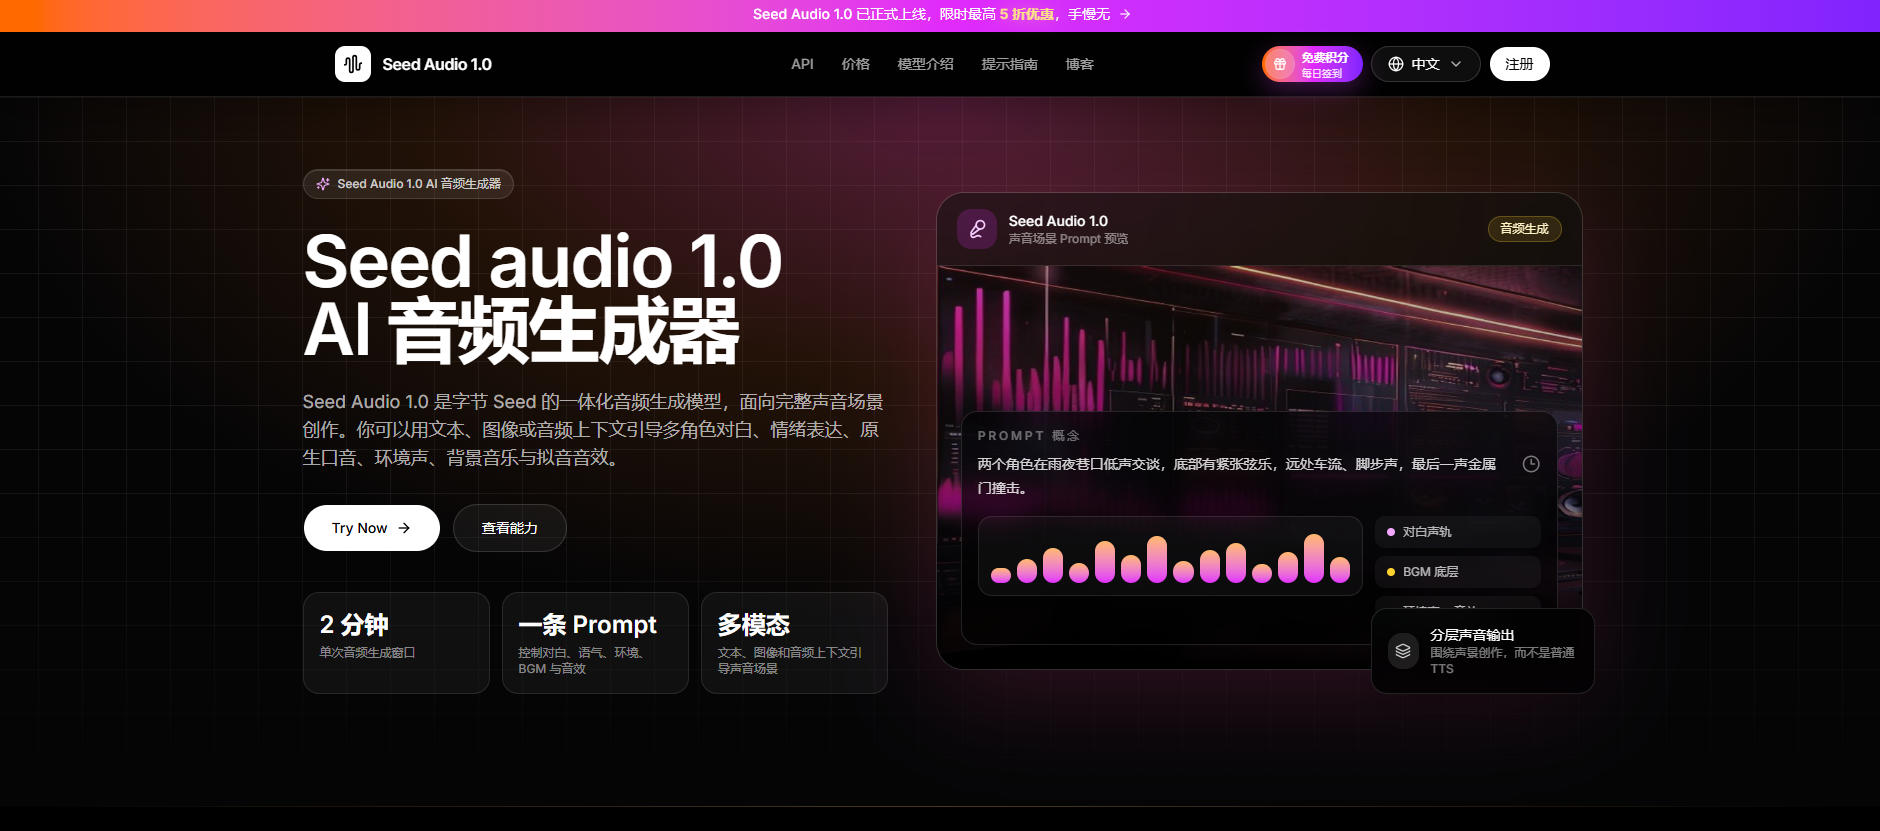Open the 价格 pricing menu item
1880x831 pixels.
855,64
